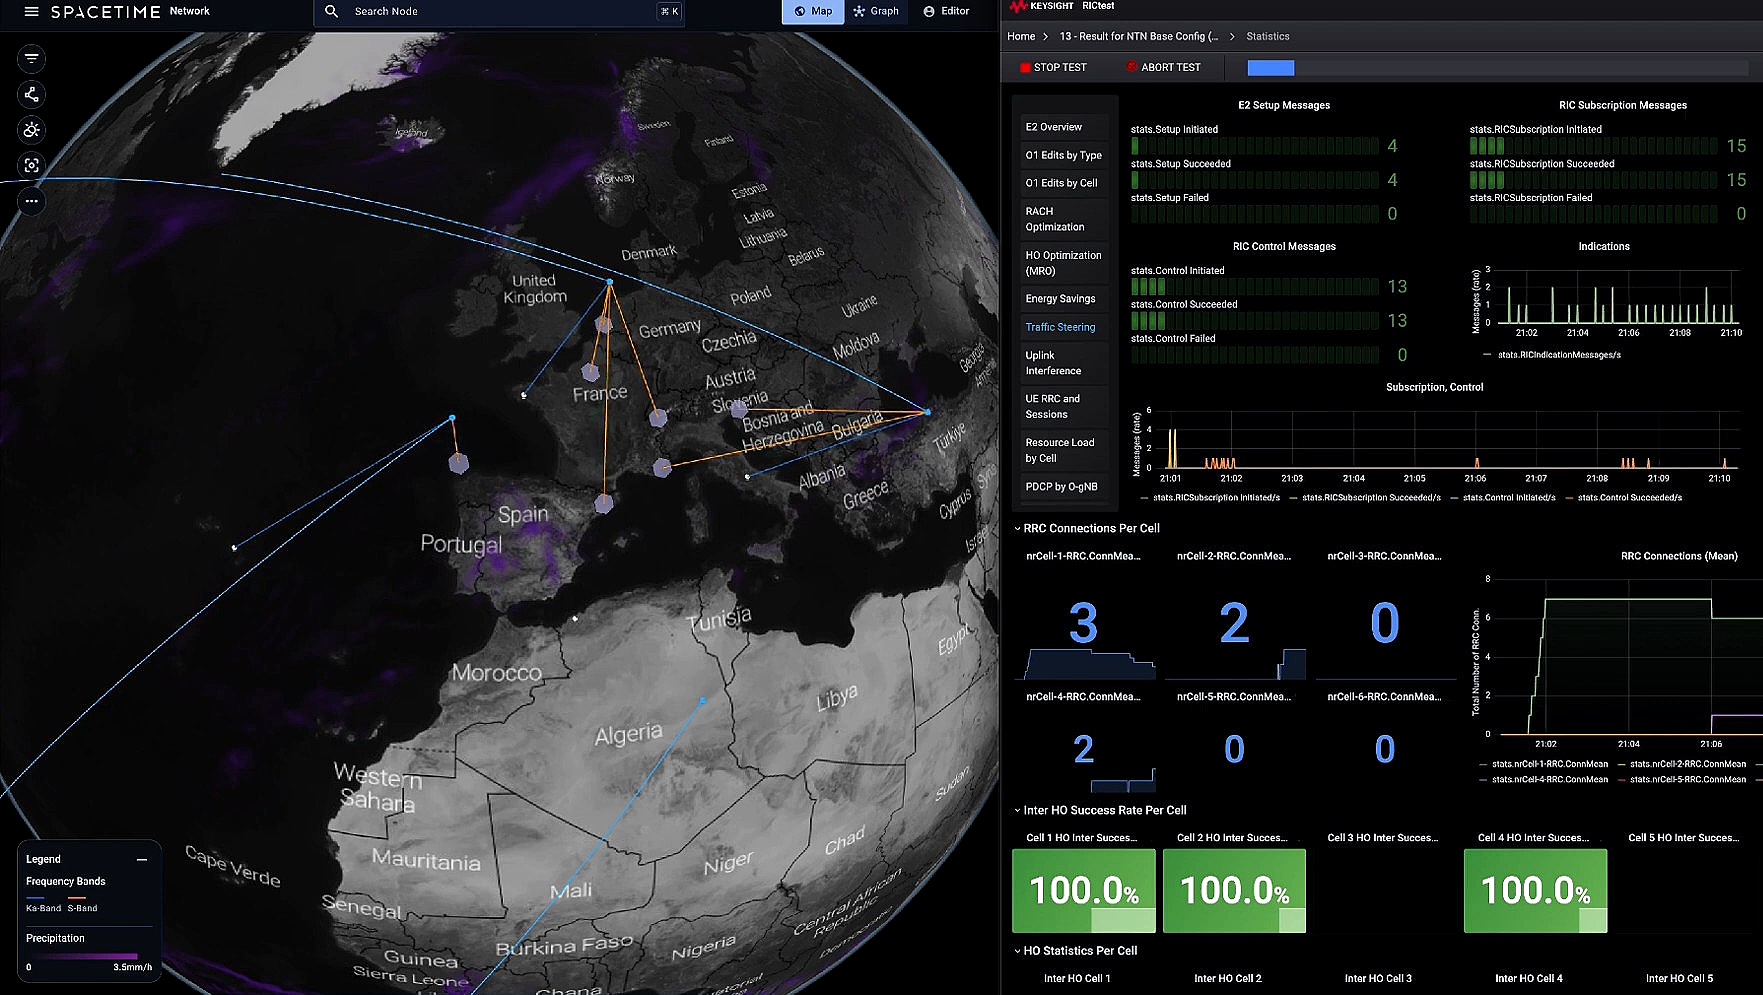Image resolution: width=1763 pixels, height=995 pixels.
Task: Go to Home breadcrumb
Action: [1021, 36]
